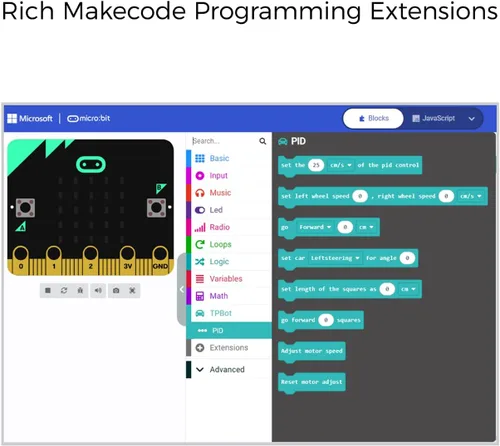Image resolution: width=500 pixels, height=446 pixels.
Task: Open cm/s dropdown in wheel speed block
Action: 471,196
